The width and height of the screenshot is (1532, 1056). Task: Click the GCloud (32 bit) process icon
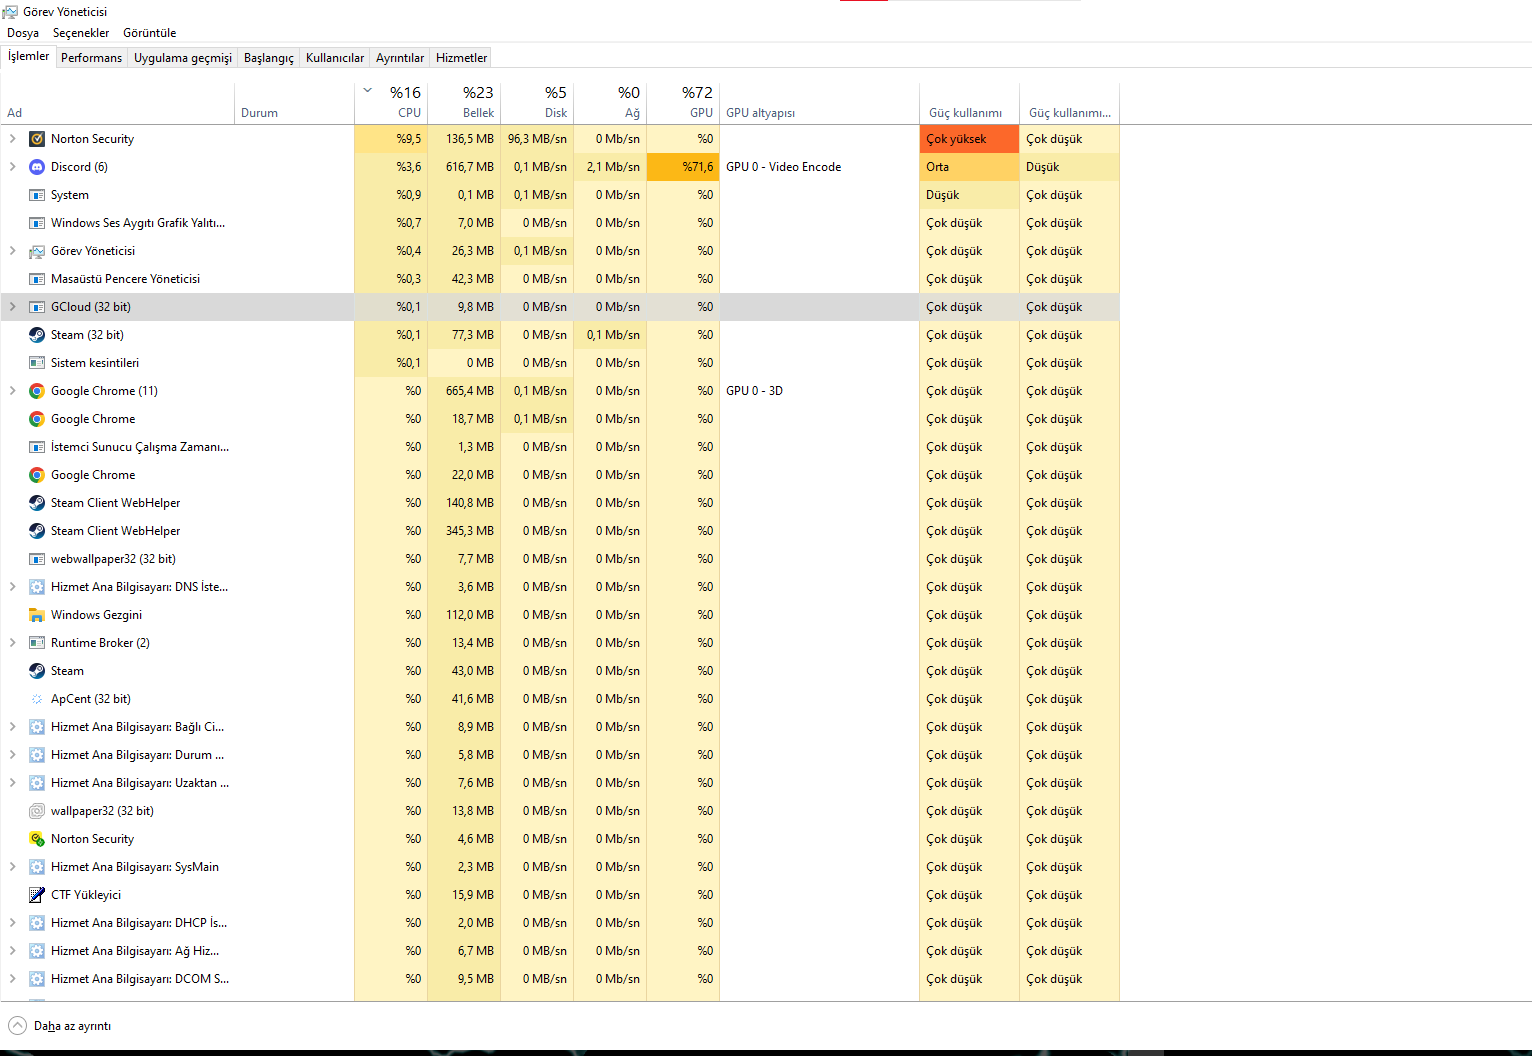click(37, 307)
